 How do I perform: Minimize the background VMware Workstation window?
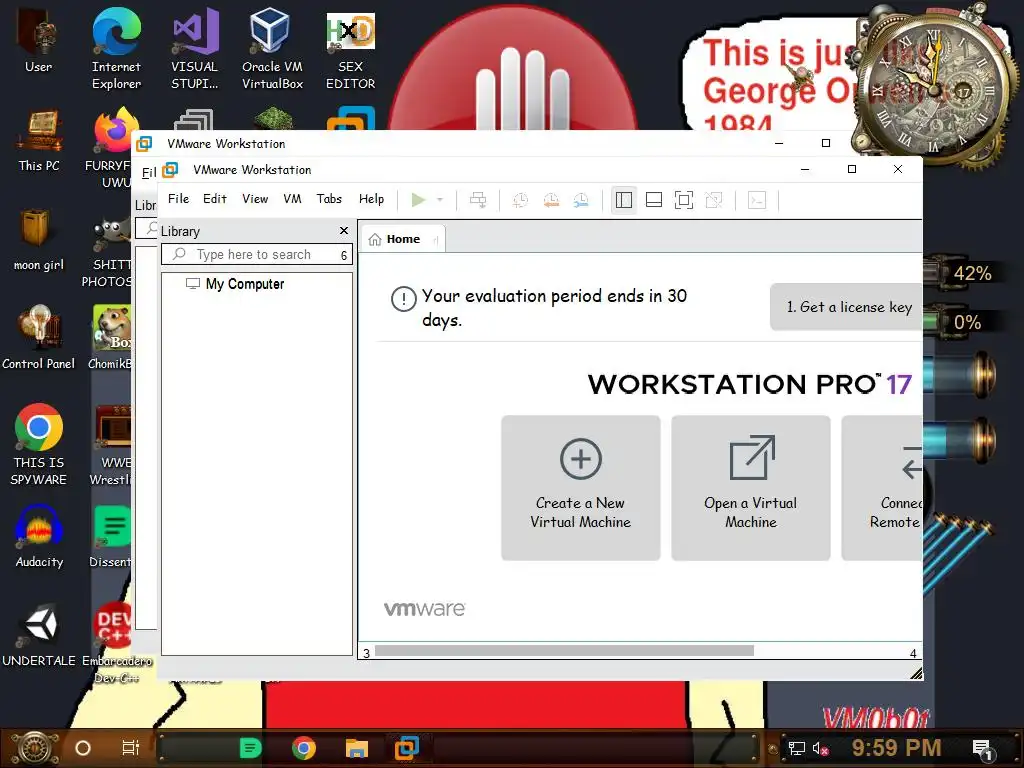778,143
